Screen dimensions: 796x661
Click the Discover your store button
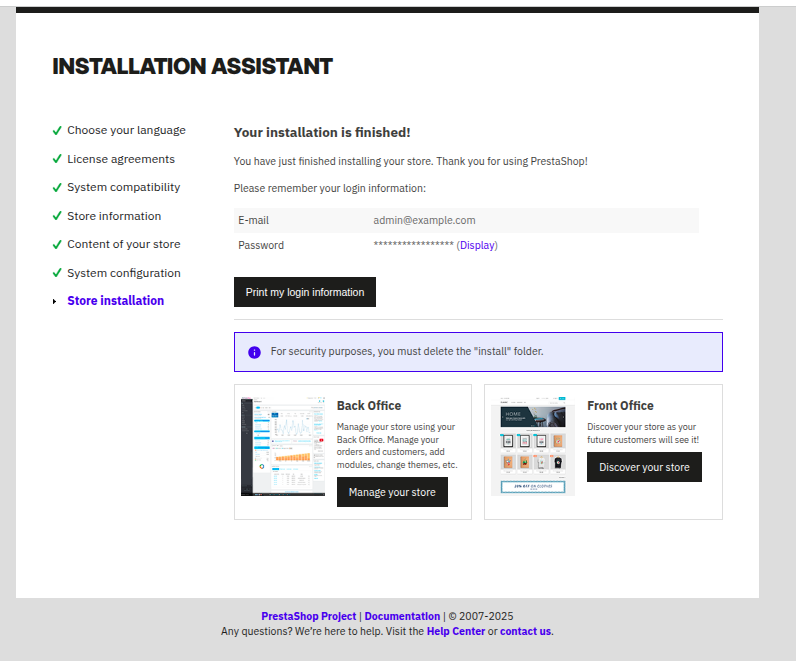coord(644,467)
